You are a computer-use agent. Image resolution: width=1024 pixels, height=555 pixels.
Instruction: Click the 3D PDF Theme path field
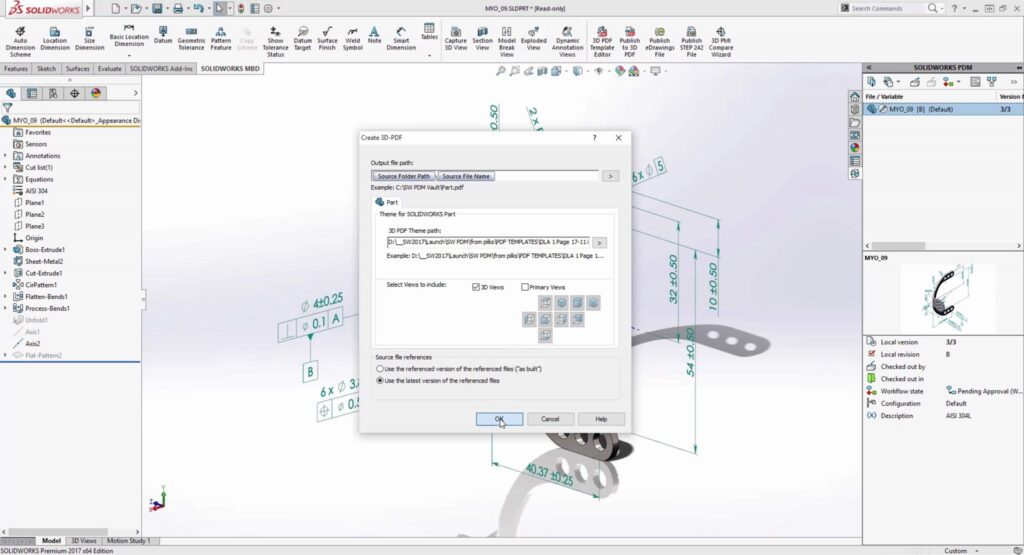tap(488, 242)
